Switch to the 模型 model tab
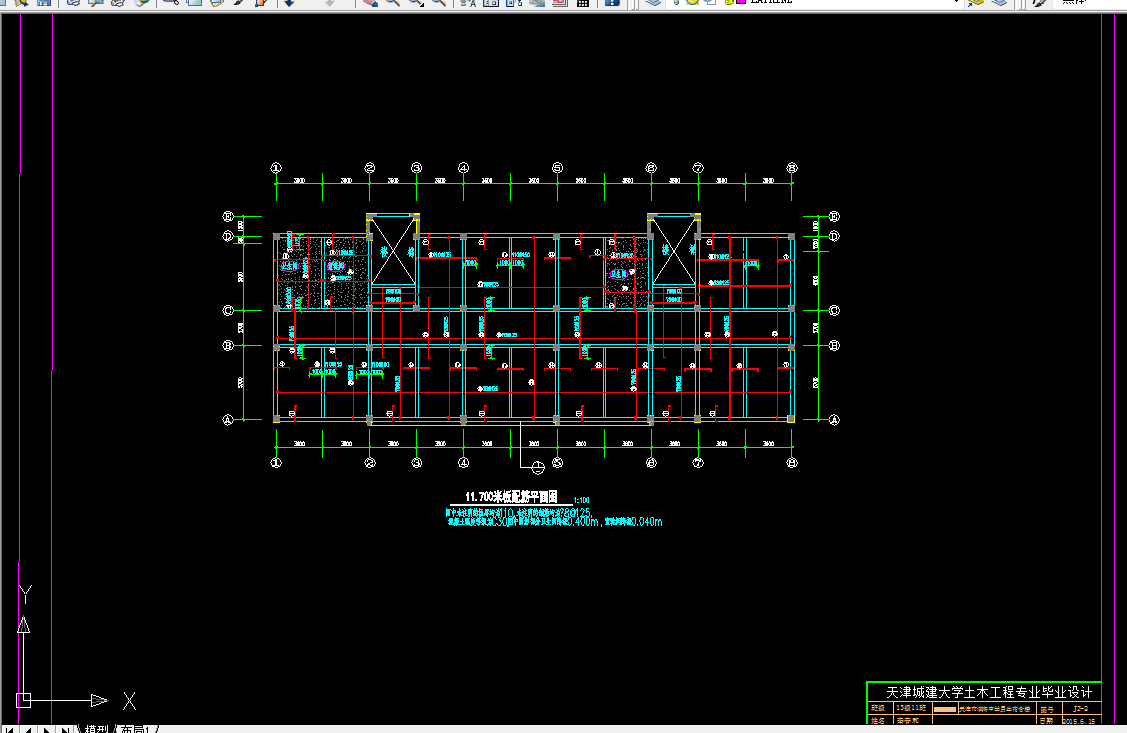 click(96, 729)
